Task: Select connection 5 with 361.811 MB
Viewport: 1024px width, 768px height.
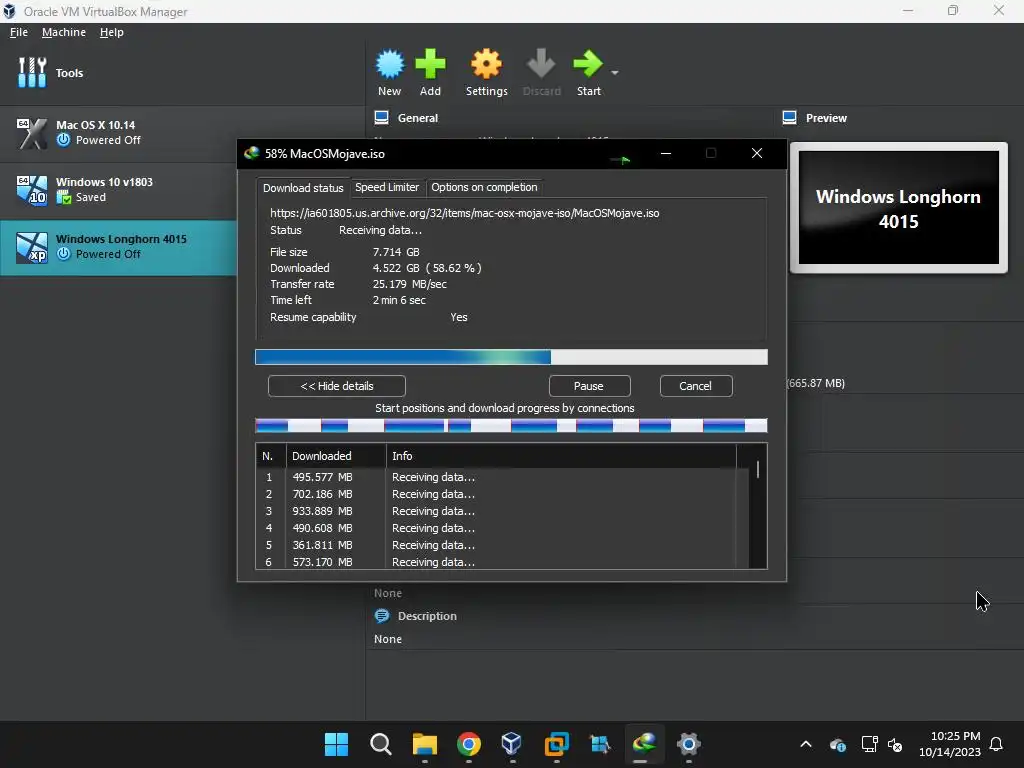Action: (x=503, y=545)
